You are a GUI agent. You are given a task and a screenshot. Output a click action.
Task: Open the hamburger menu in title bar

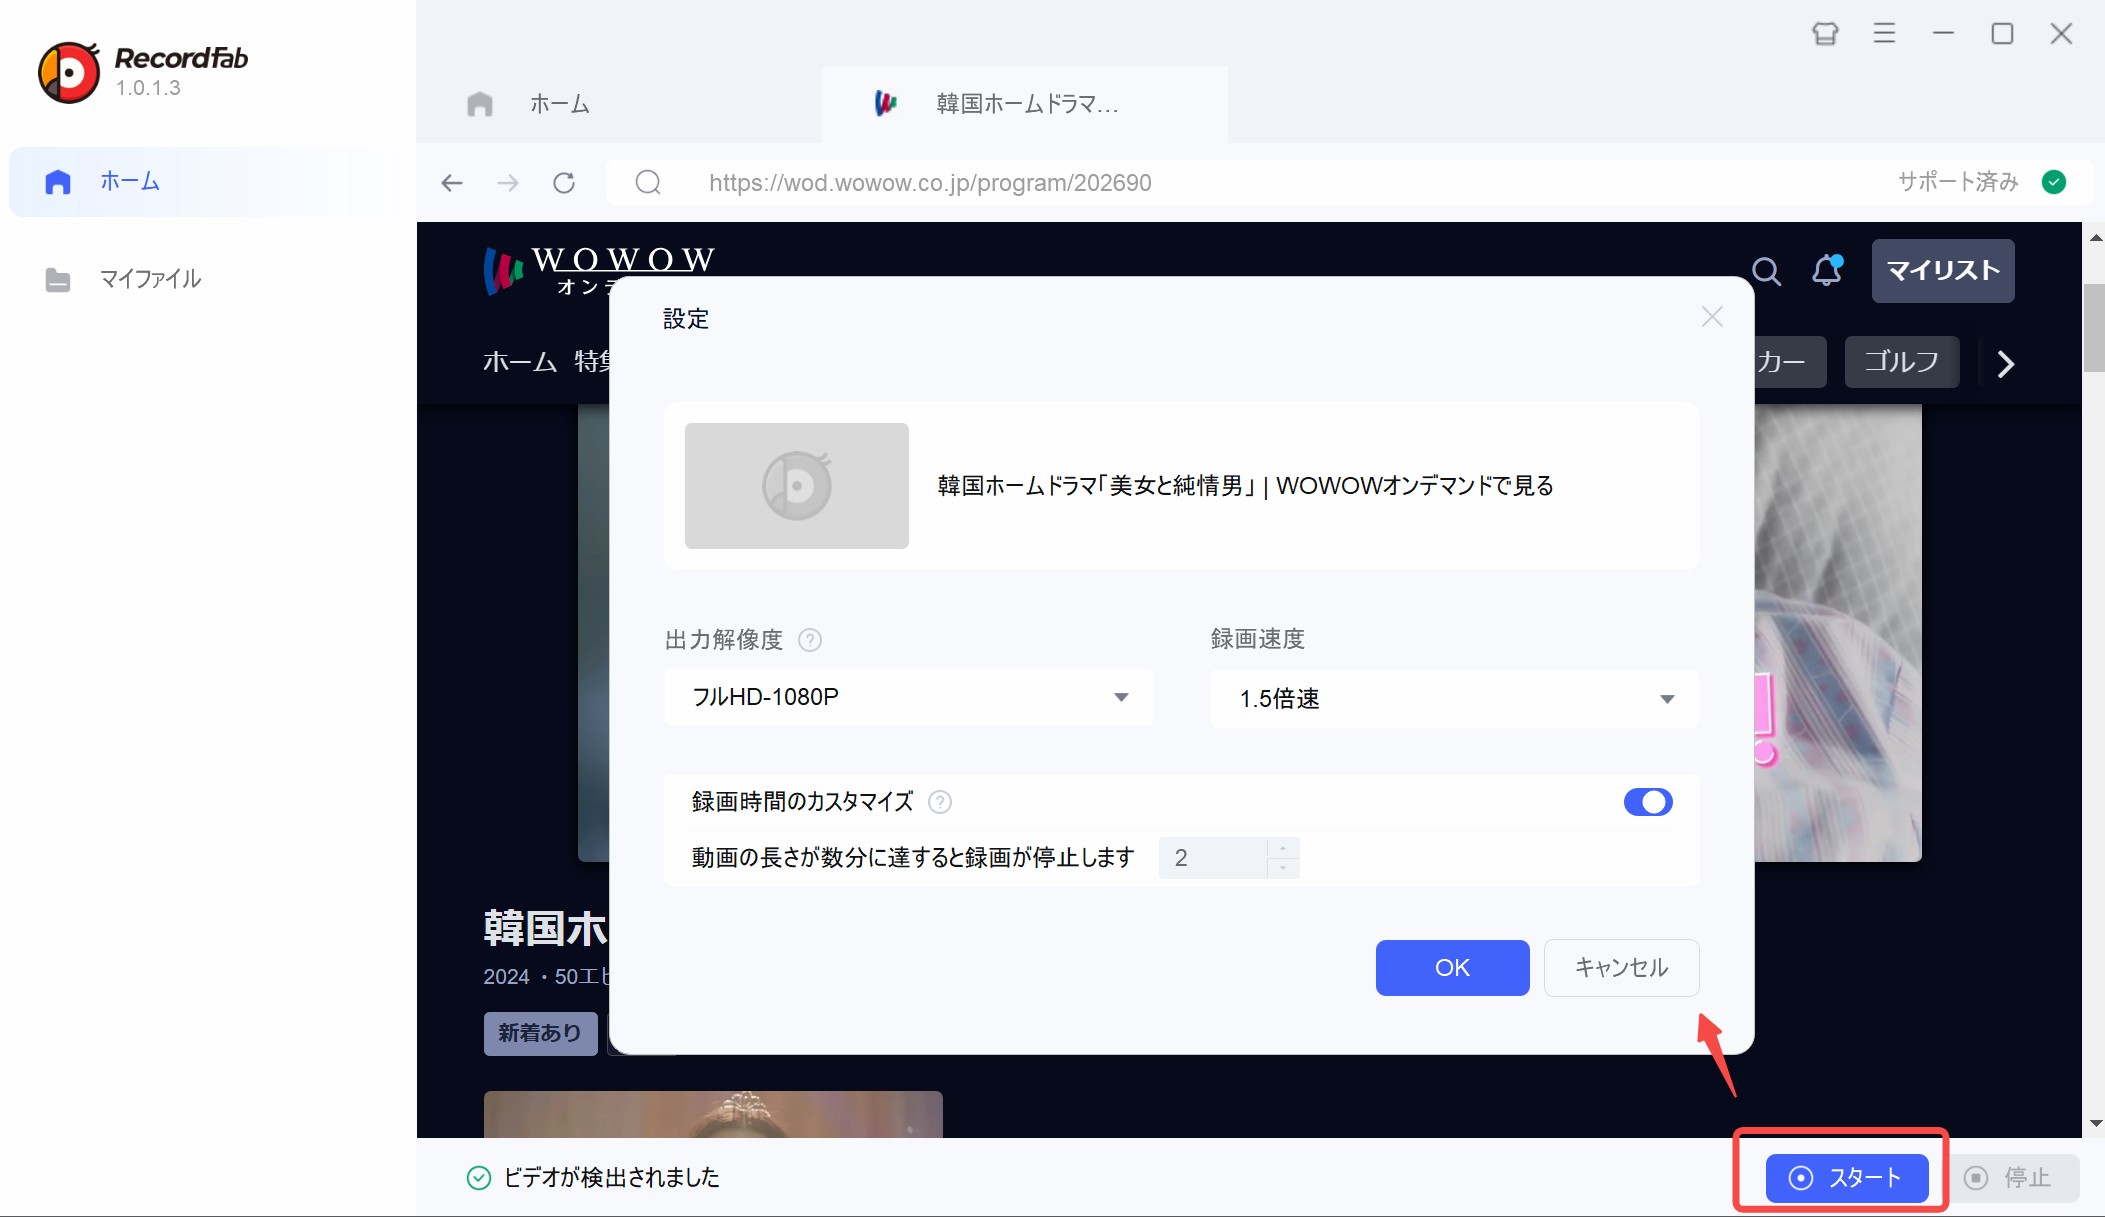1884,34
